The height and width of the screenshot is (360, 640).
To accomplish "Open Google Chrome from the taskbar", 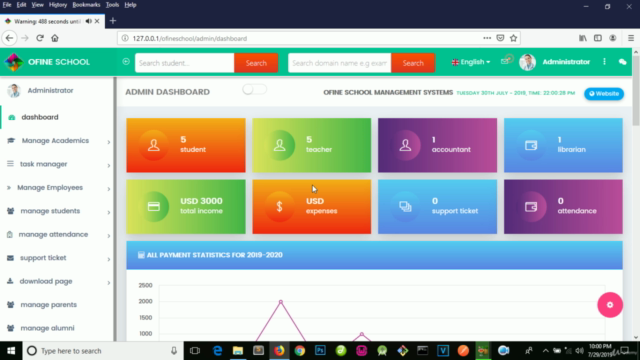I will (x=300, y=351).
